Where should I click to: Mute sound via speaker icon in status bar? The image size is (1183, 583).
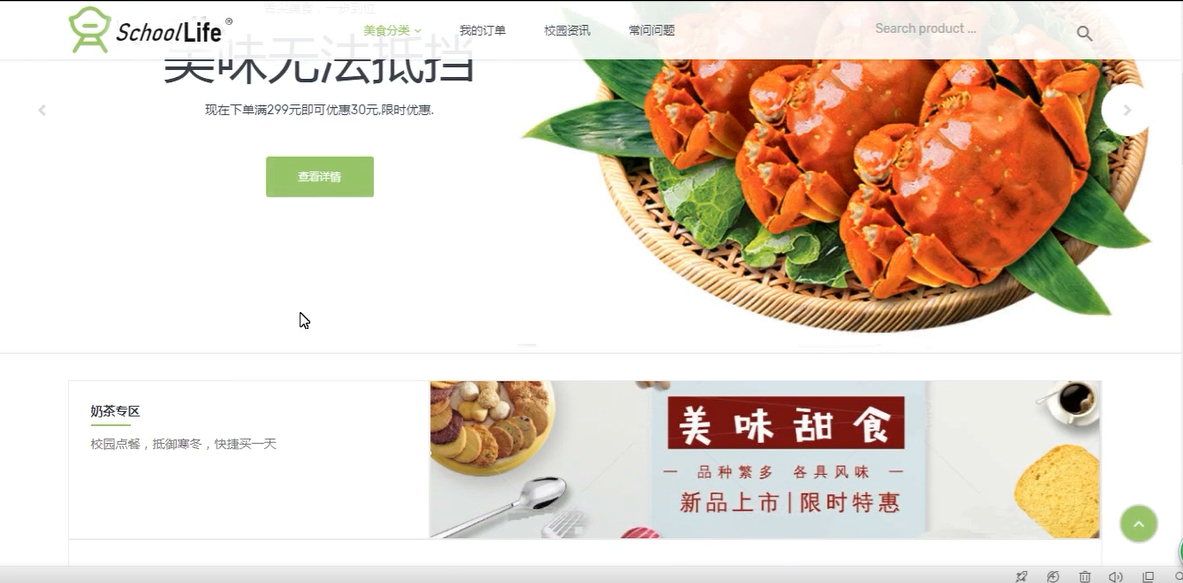coord(1116,576)
